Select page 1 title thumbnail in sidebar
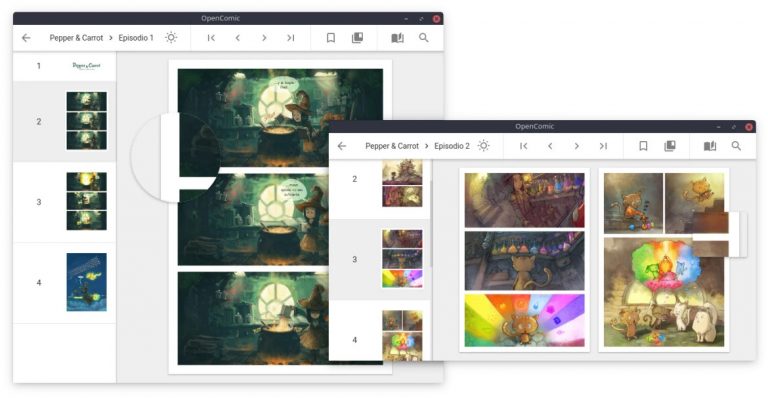This screenshot has height=398, width=768. tap(86, 66)
